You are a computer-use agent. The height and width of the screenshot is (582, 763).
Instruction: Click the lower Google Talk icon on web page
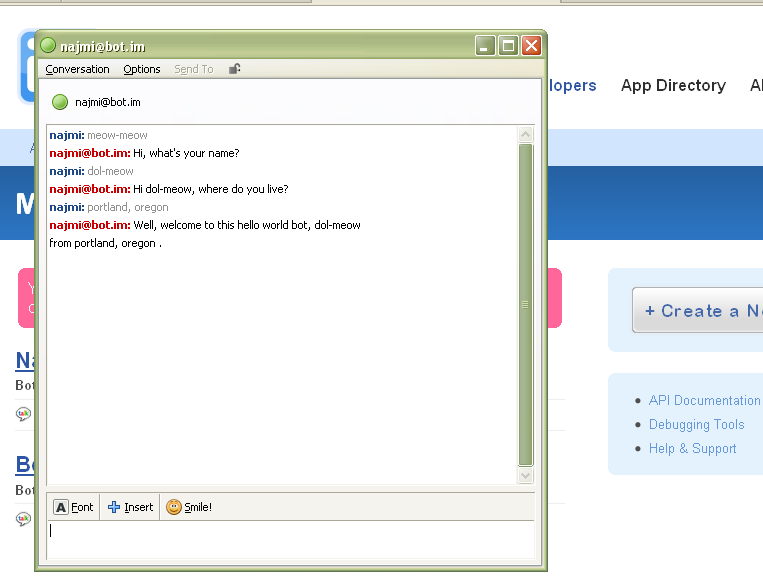coord(23,519)
